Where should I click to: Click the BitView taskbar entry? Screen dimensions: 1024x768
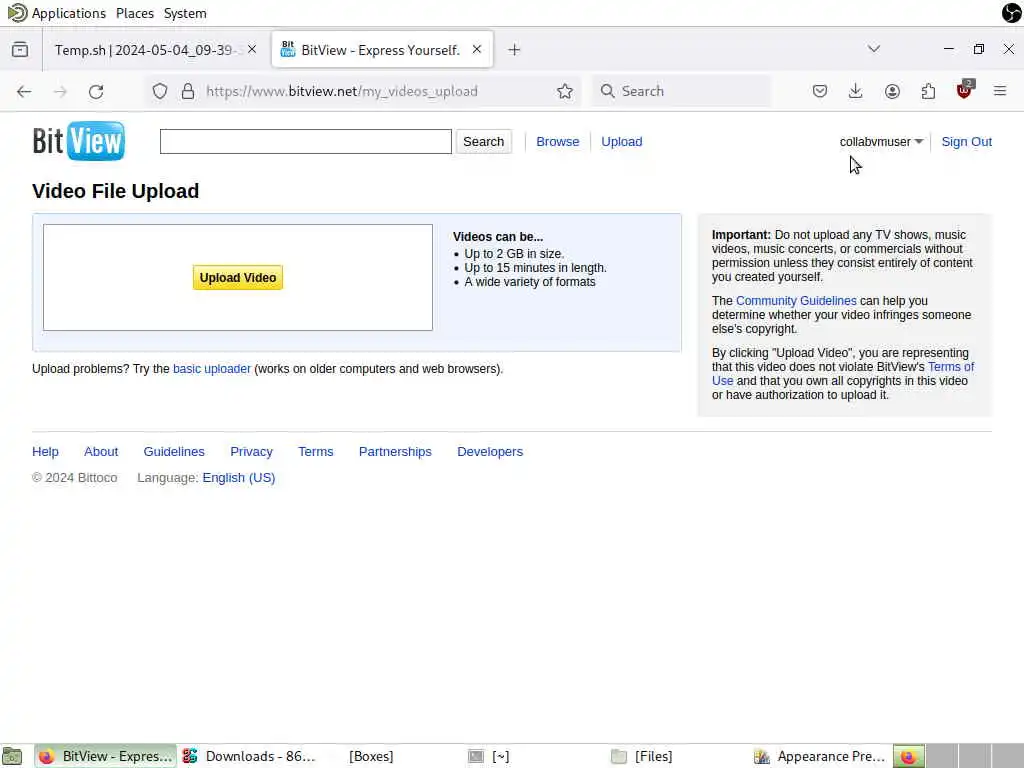(106, 756)
